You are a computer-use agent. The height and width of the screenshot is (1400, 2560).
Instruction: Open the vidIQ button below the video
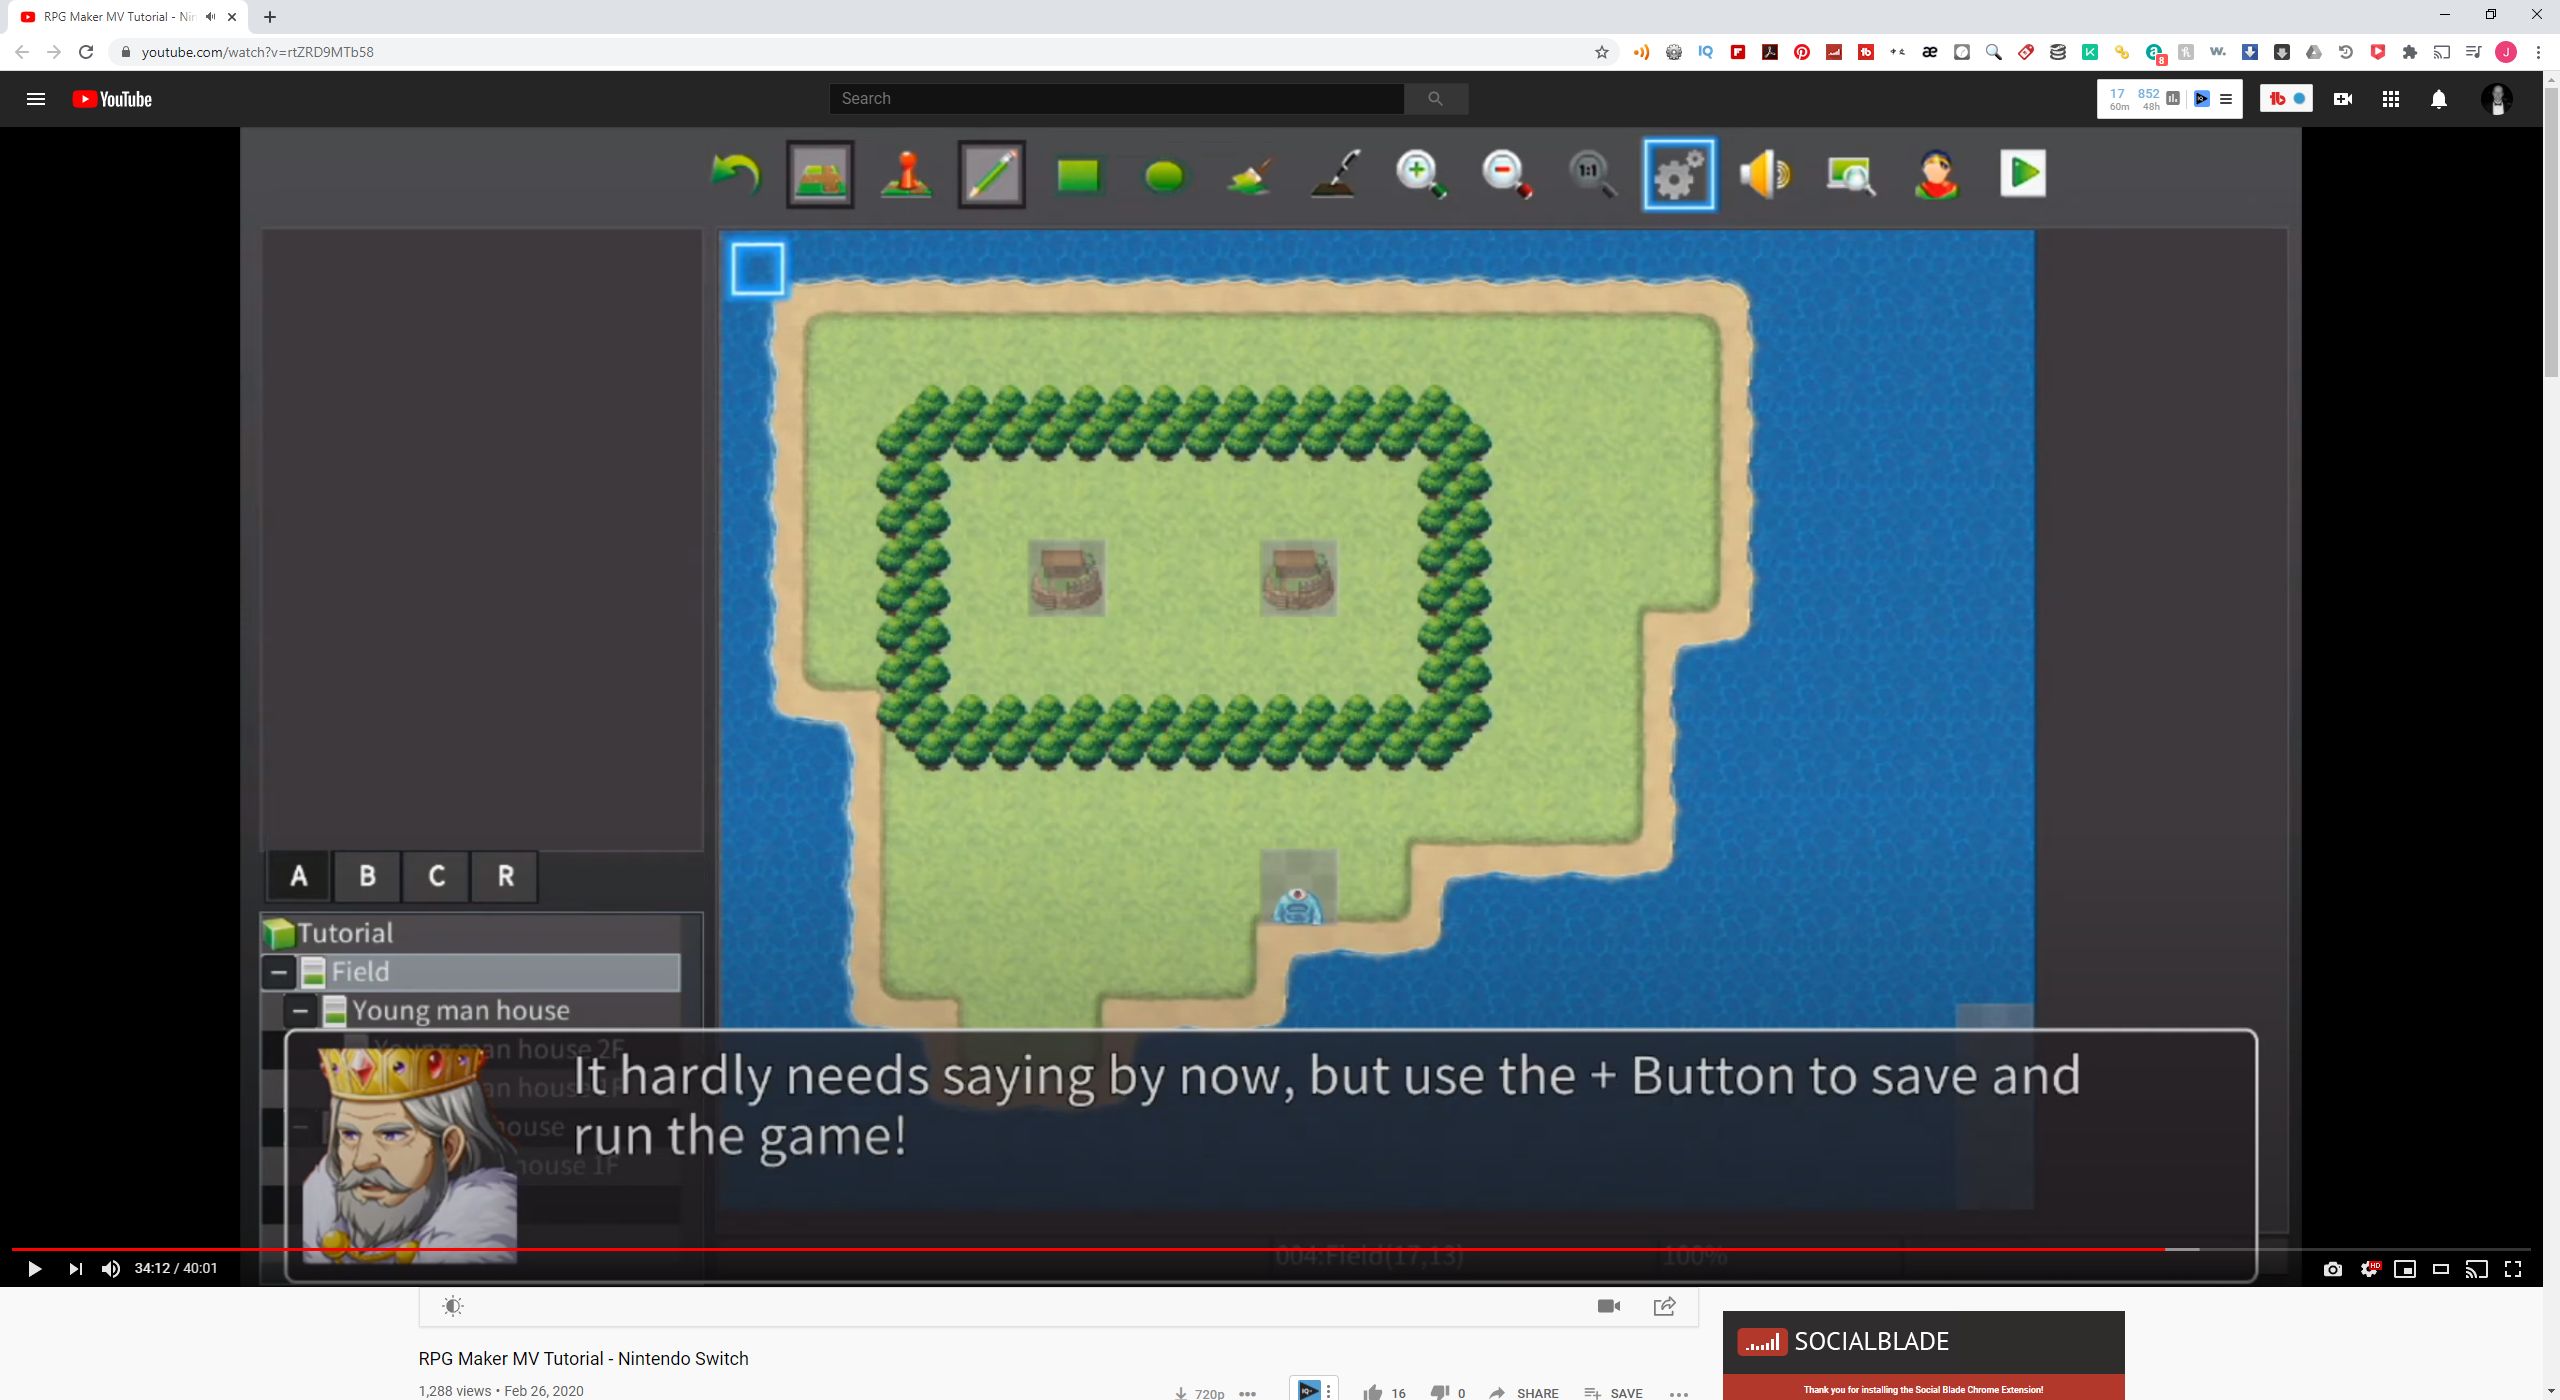1314,1390
